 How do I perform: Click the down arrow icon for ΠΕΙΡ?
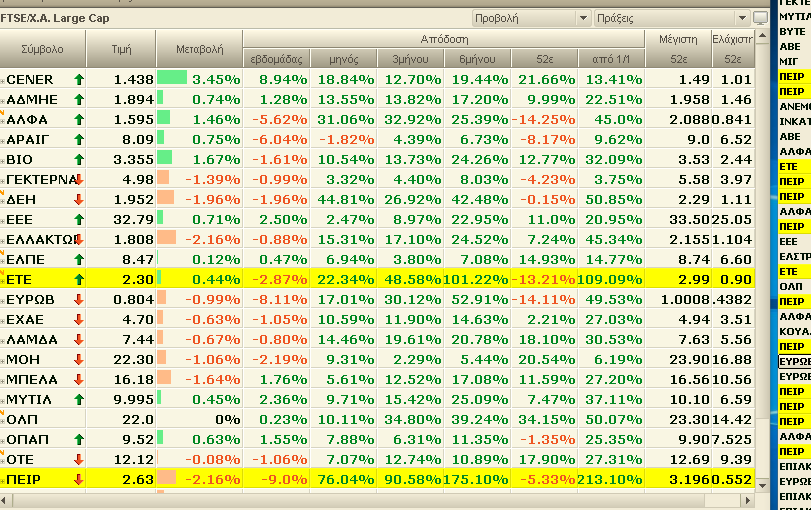[x=79, y=479]
